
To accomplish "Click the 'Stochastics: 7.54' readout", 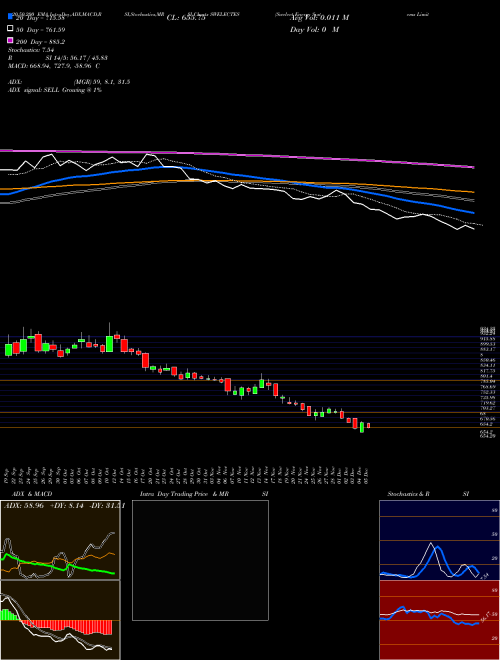I will [32, 50].
